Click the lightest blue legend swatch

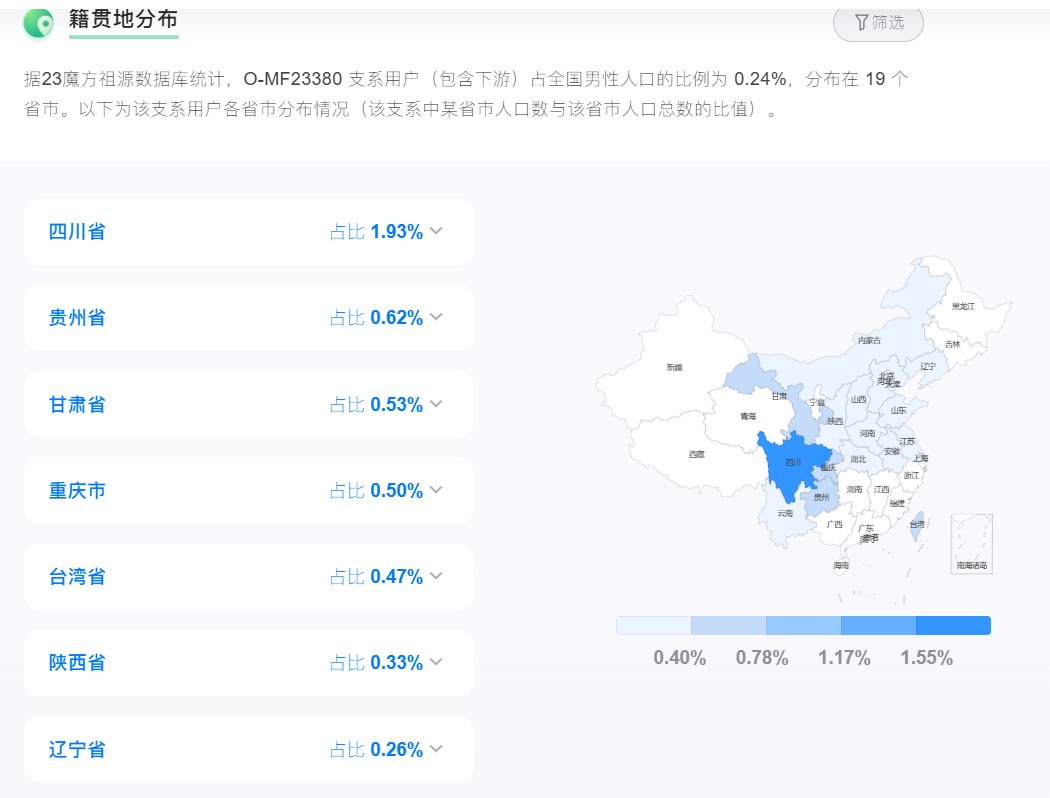click(654, 625)
